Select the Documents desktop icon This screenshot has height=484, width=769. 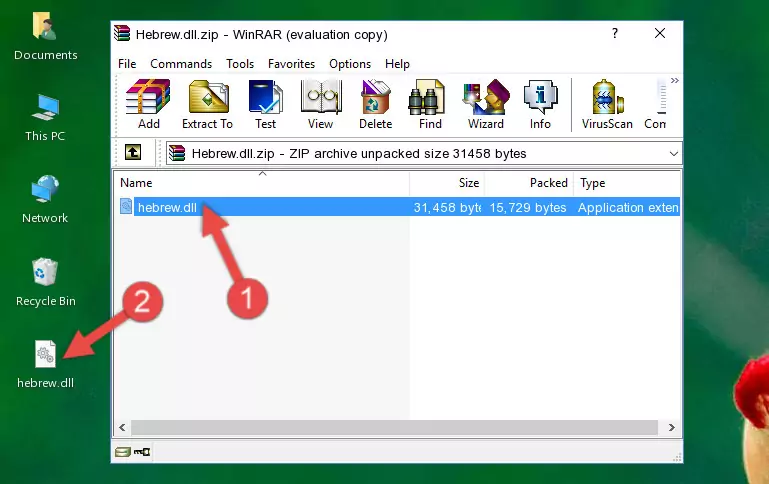pyautogui.click(x=46, y=37)
